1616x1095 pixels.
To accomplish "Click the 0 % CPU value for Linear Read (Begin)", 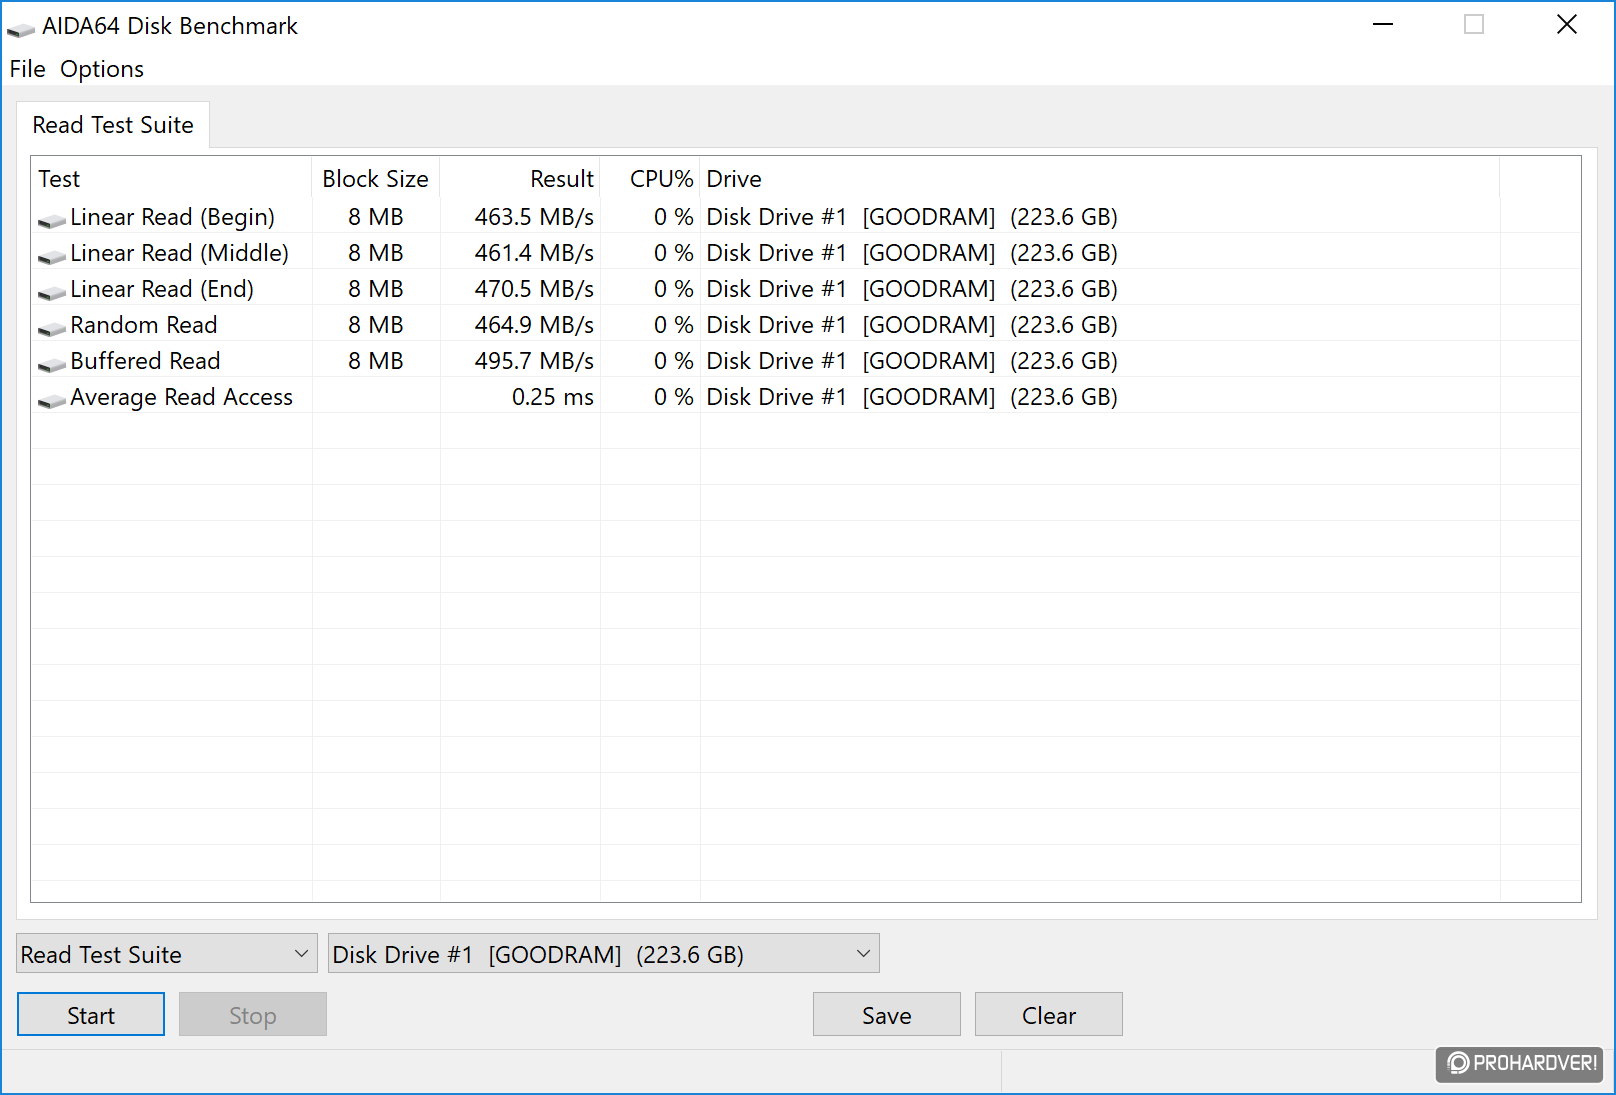I will pyautogui.click(x=674, y=217).
